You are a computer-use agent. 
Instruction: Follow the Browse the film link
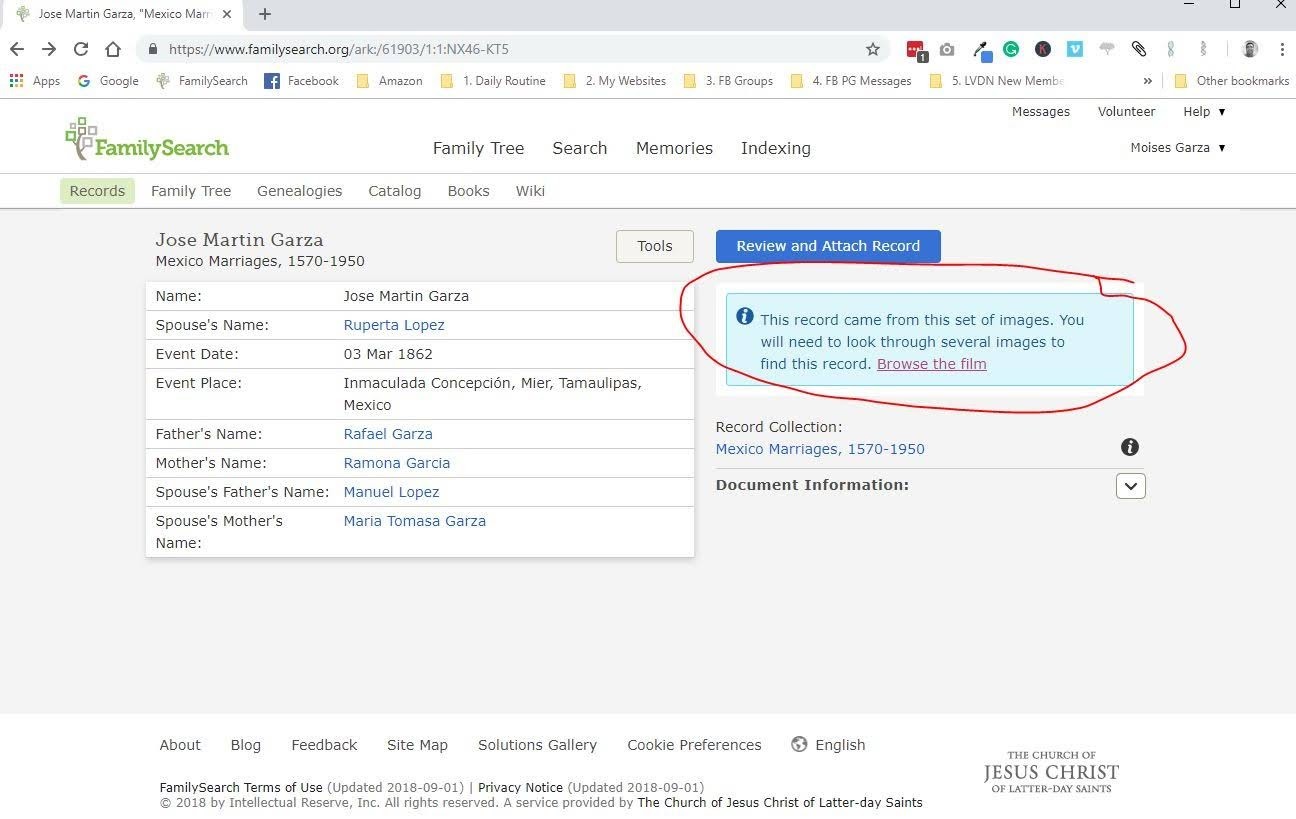(x=932, y=364)
